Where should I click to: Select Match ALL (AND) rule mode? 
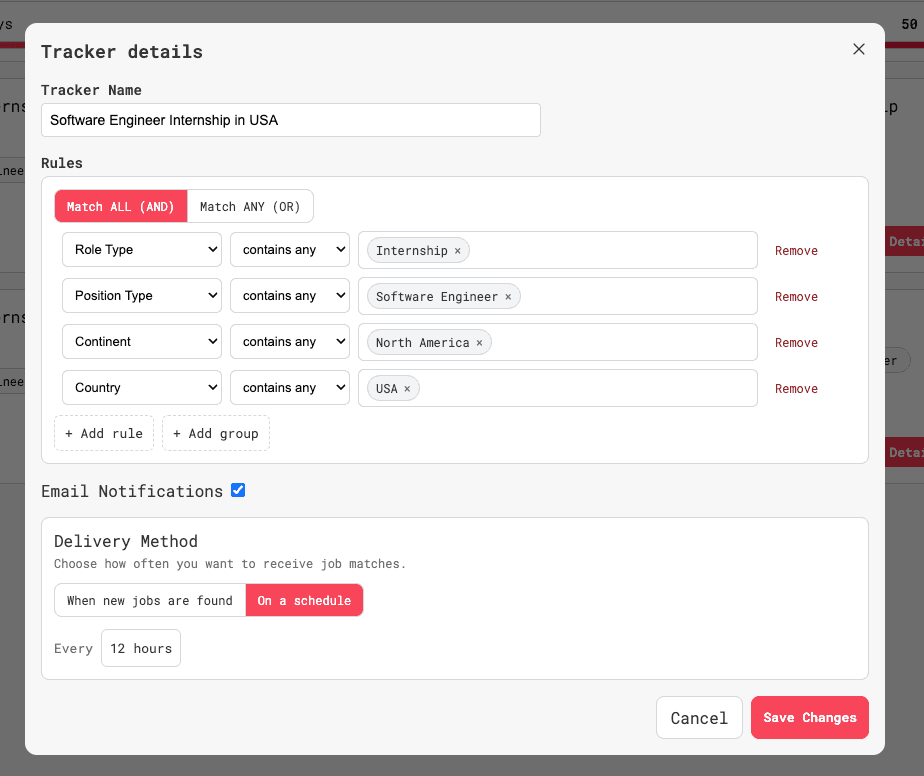coord(121,206)
